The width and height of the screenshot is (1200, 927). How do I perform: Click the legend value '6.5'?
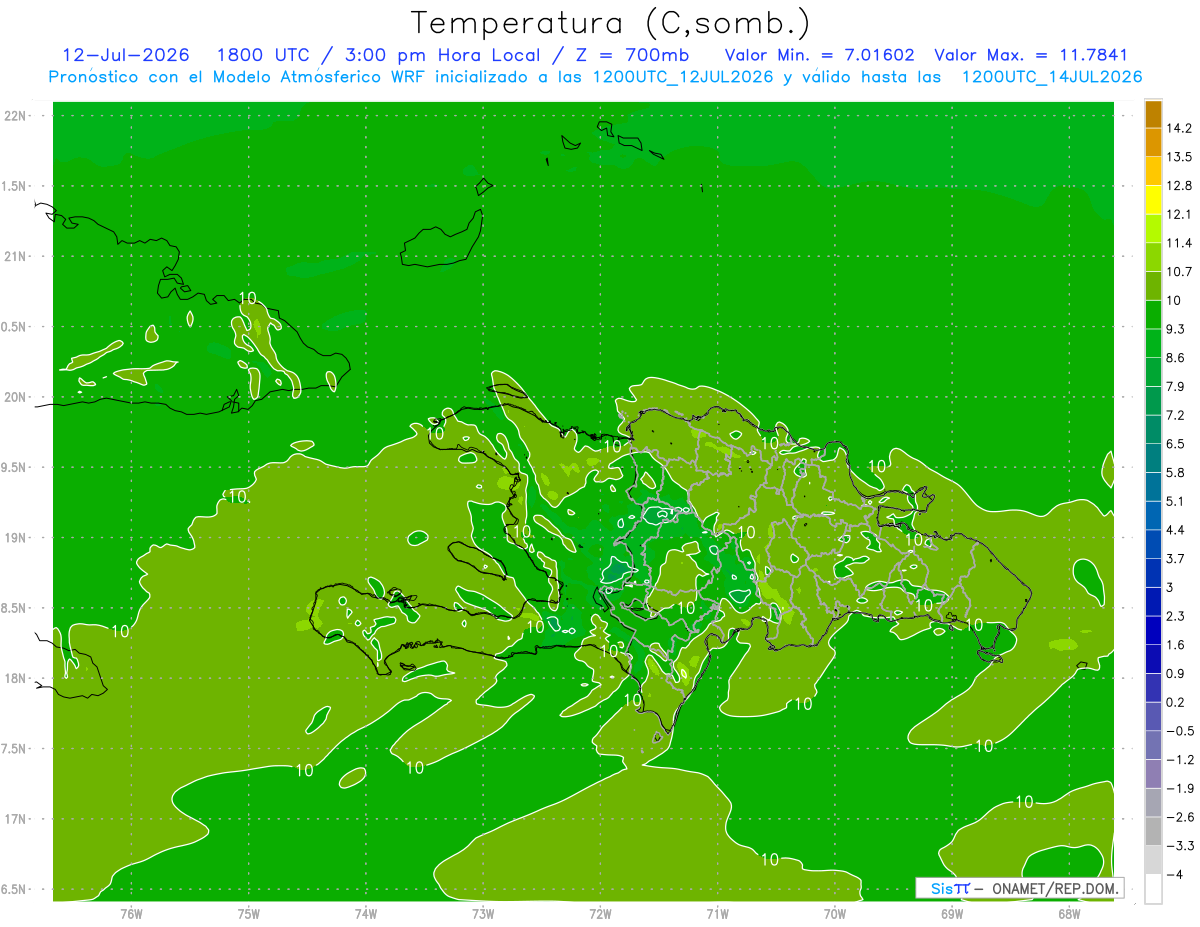click(1176, 444)
